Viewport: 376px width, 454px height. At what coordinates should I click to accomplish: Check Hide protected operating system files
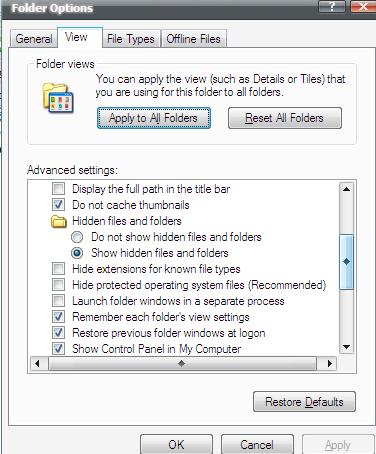point(58,285)
